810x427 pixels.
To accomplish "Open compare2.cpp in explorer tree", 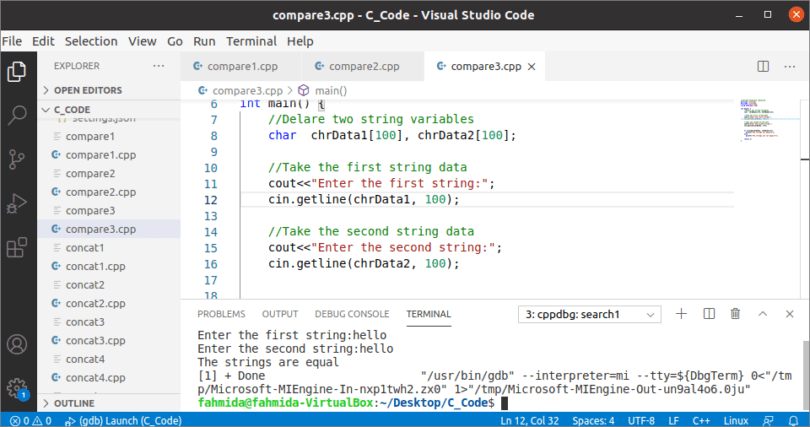I will (109, 192).
